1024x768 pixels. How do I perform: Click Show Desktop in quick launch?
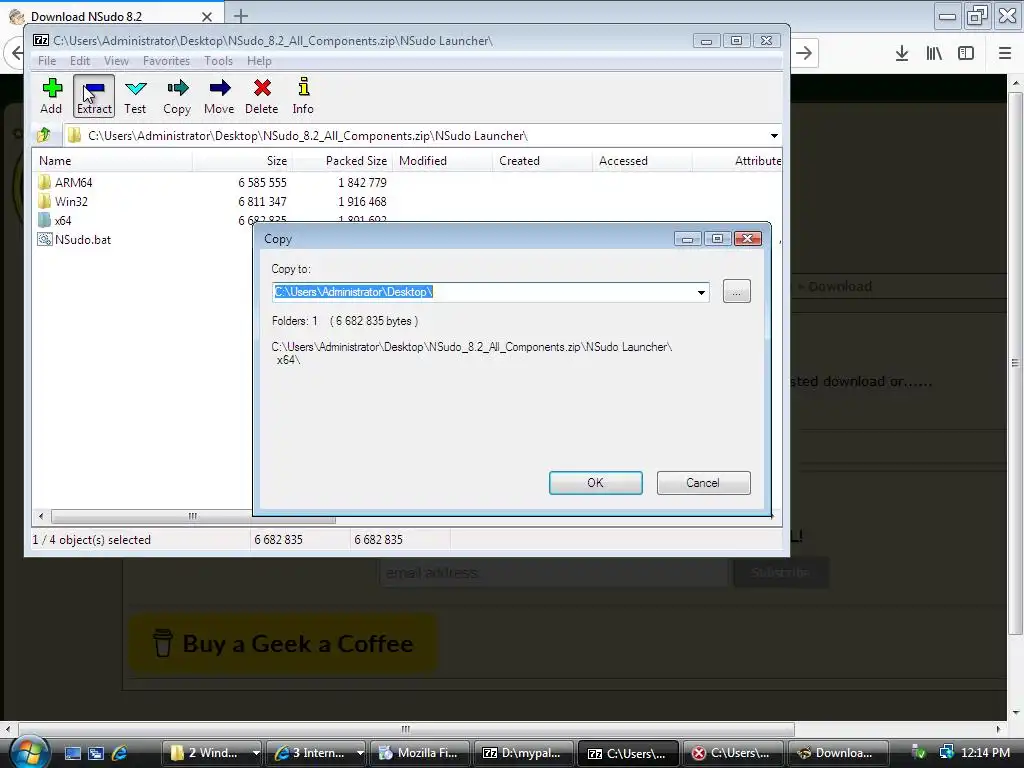click(72, 753)
